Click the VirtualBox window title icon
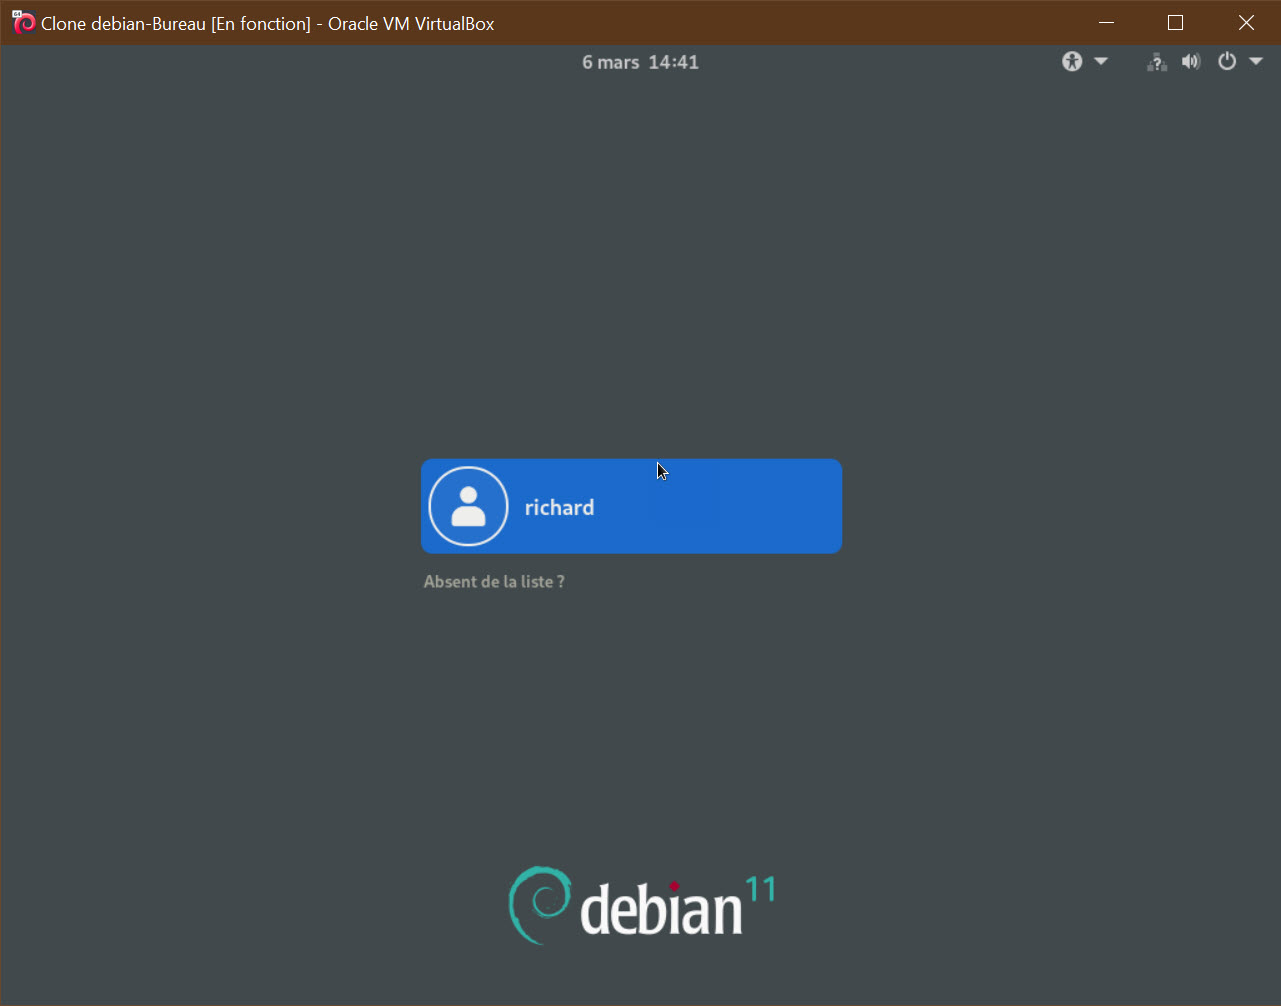 (x=24, y=23)
